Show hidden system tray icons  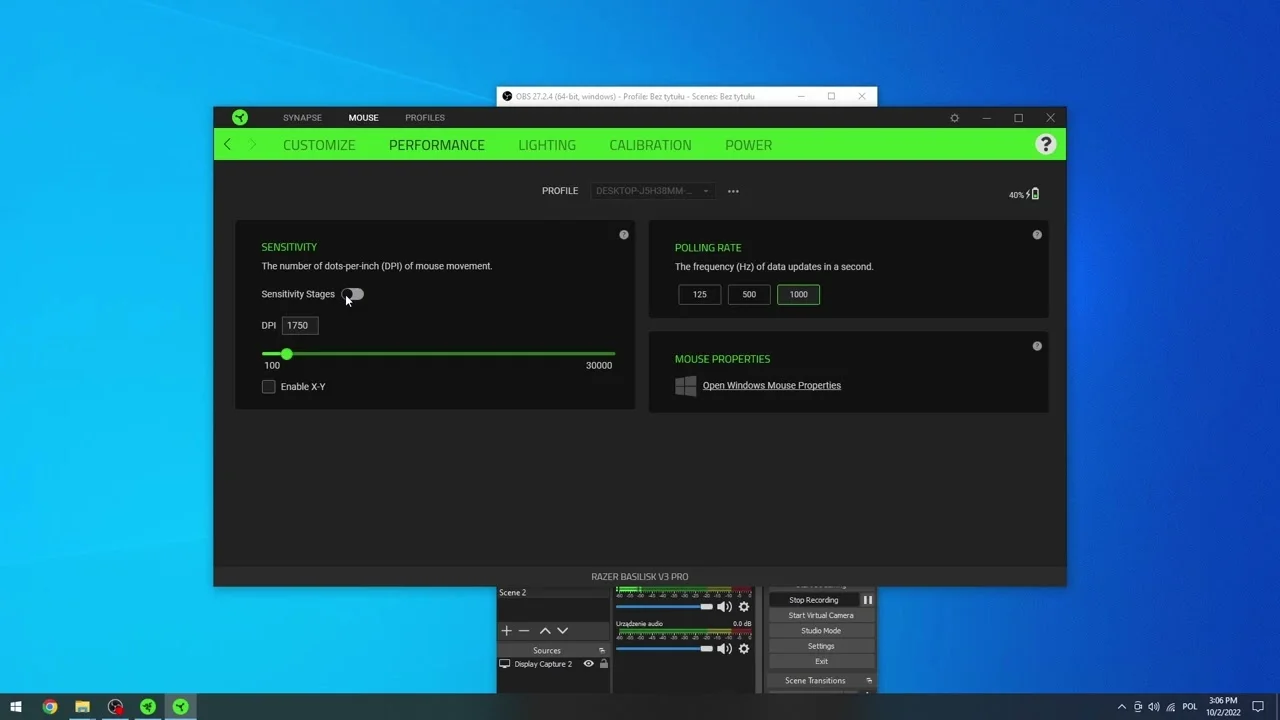[x=1121, y=707]
